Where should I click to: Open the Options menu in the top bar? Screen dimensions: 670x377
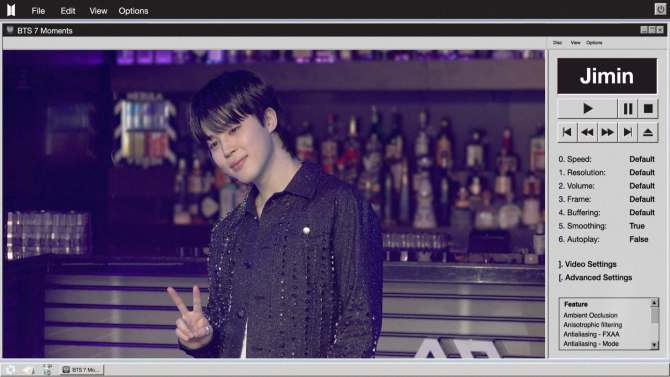[133, 11]
